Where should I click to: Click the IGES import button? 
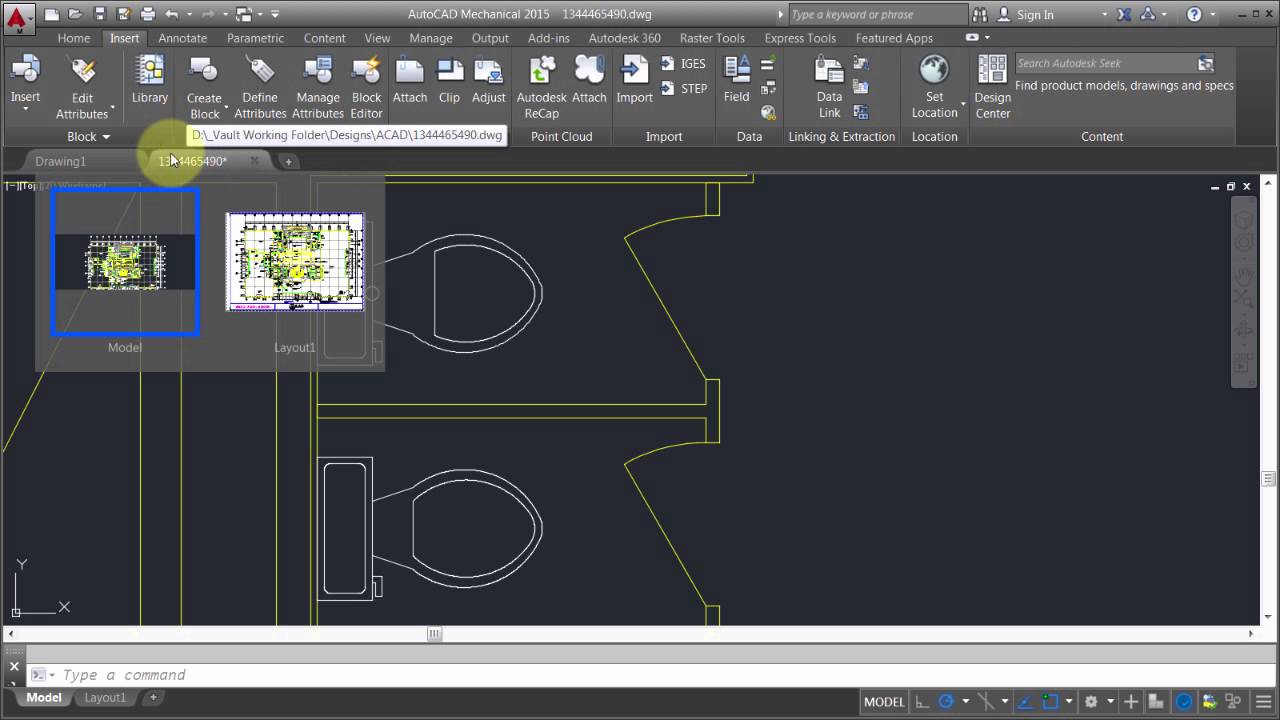pyautogui.click(x=684, y=63)
